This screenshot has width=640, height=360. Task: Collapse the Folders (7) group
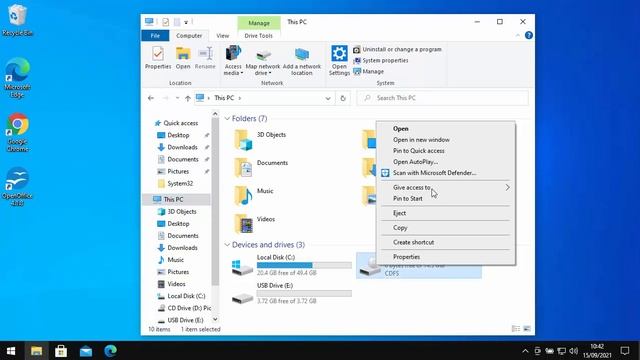click(x=227, y=118)
